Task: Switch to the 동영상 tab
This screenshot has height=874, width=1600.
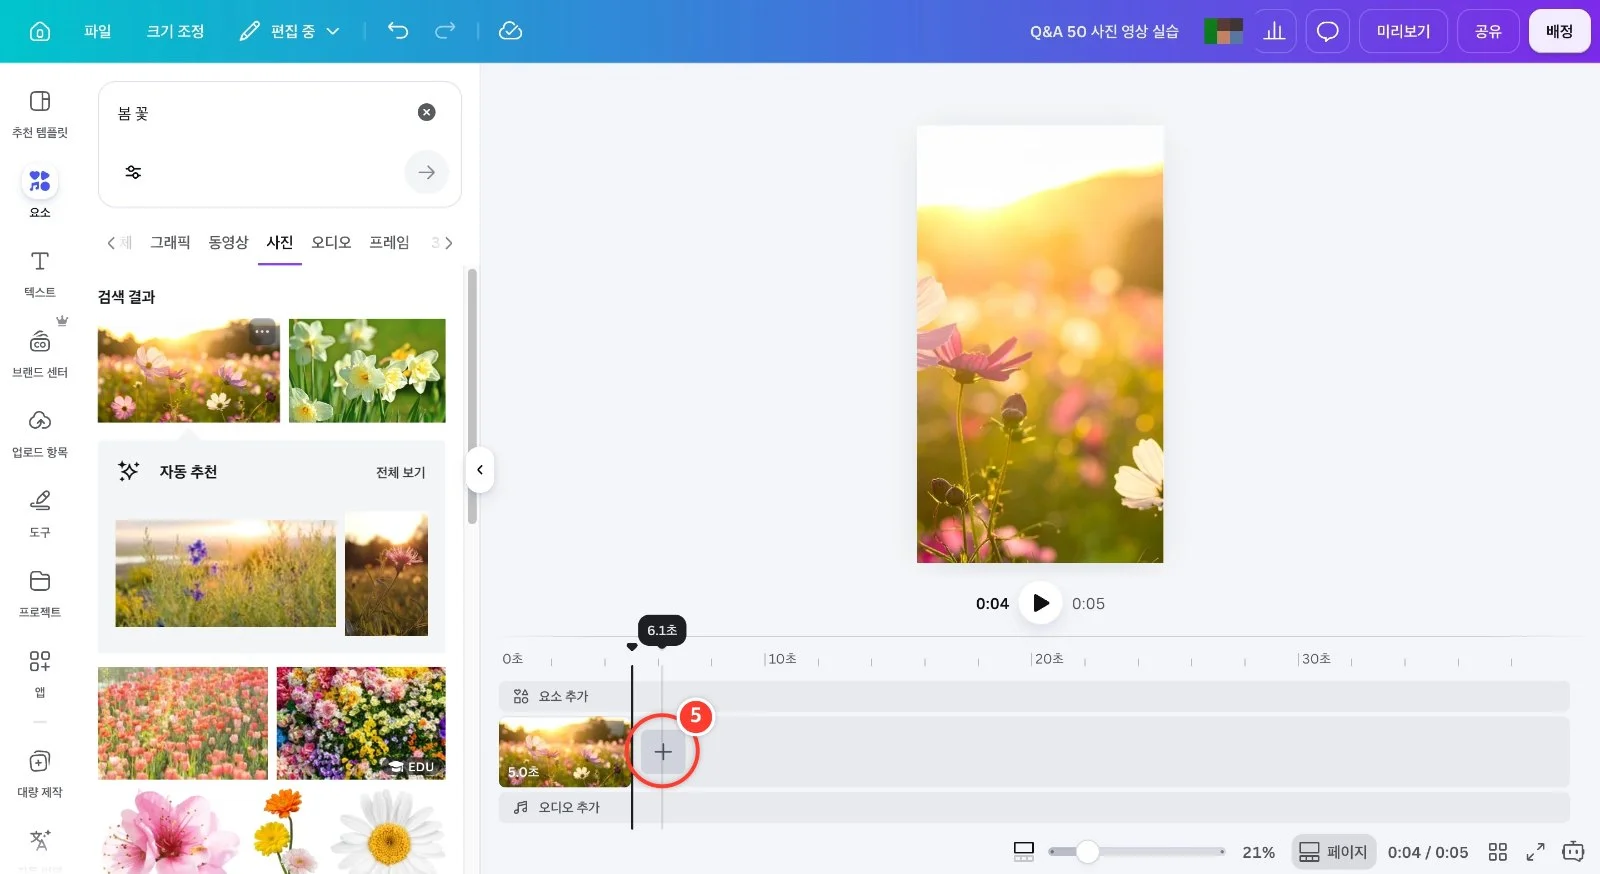Action: [228, 242]
